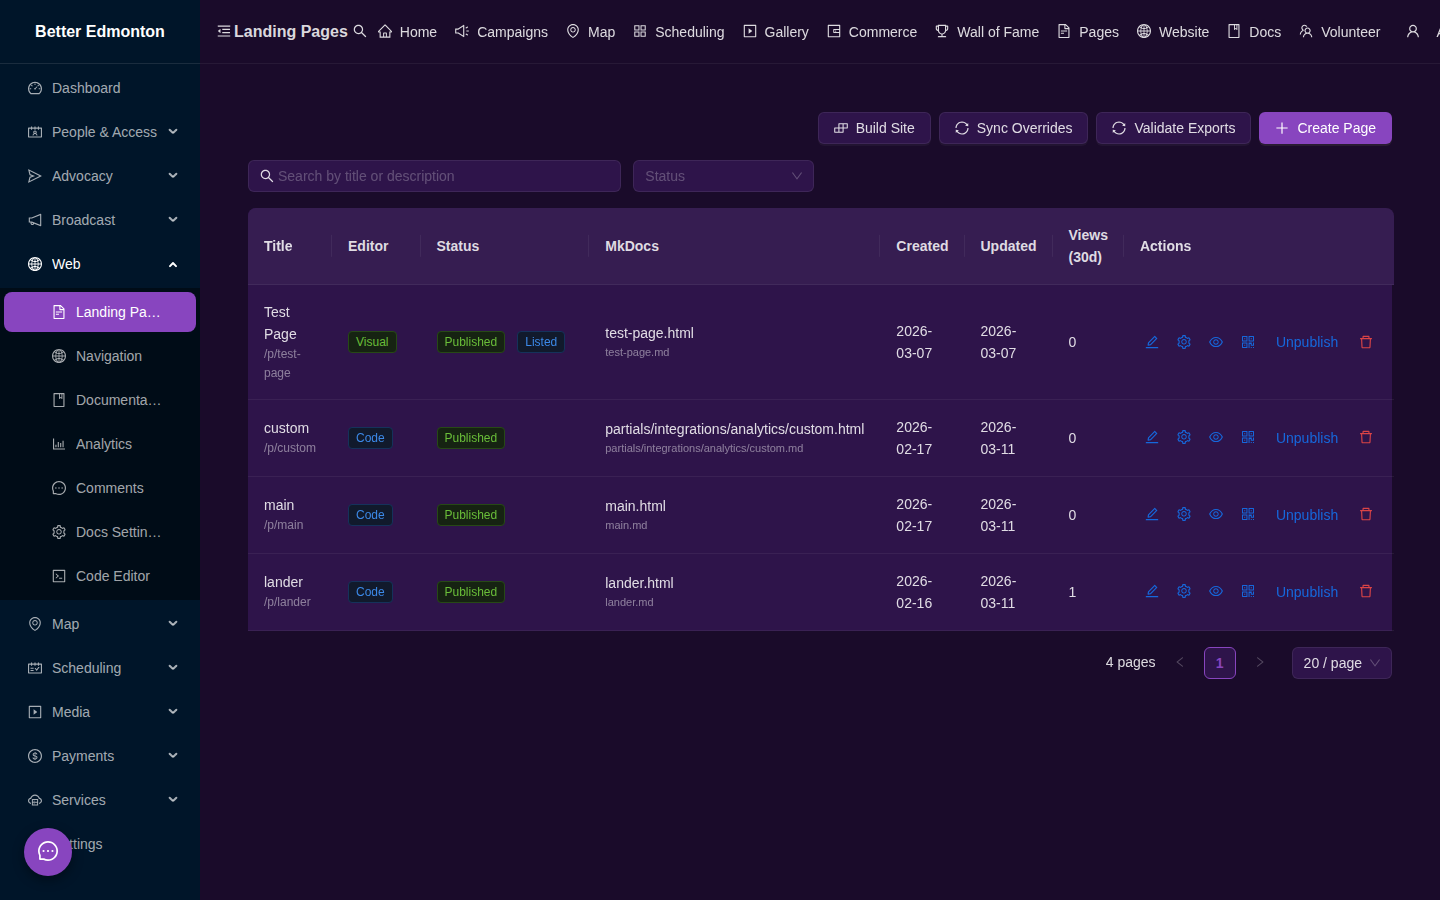The width and height of the screenshot is (1440, 900).
Task: Click the Better Edmonton logo title
Action: (100, 31)
